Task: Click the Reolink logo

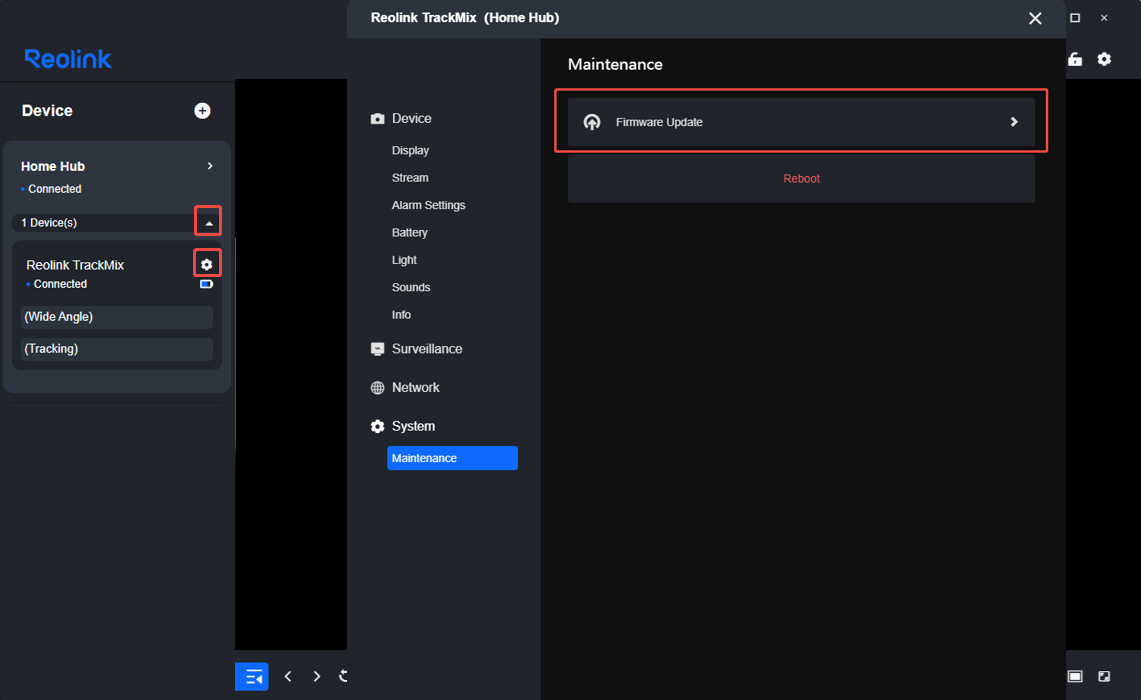Action: (68, 59)
